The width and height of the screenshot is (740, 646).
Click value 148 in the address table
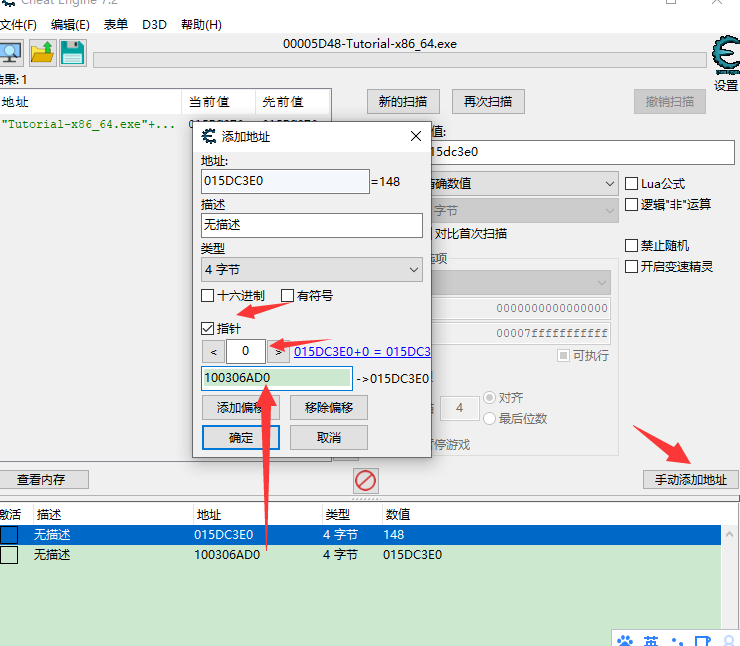(x=394, y=535)
